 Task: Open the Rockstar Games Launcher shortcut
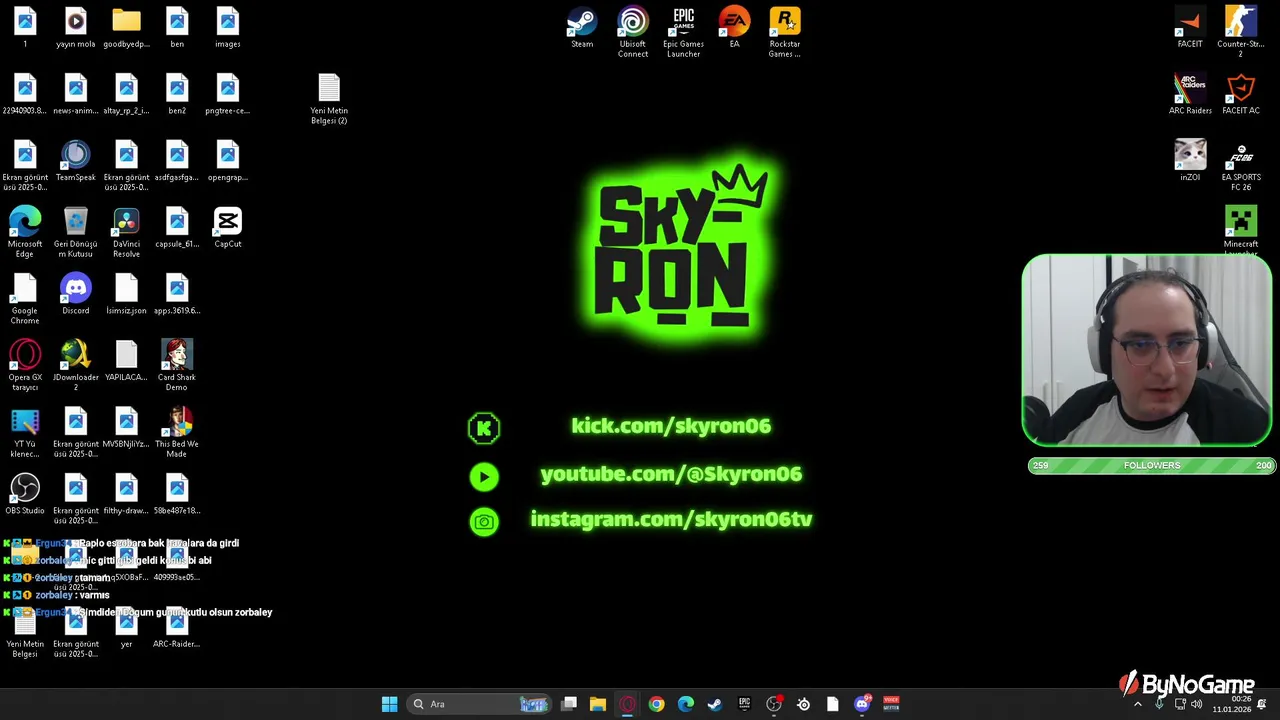(785, 33)
